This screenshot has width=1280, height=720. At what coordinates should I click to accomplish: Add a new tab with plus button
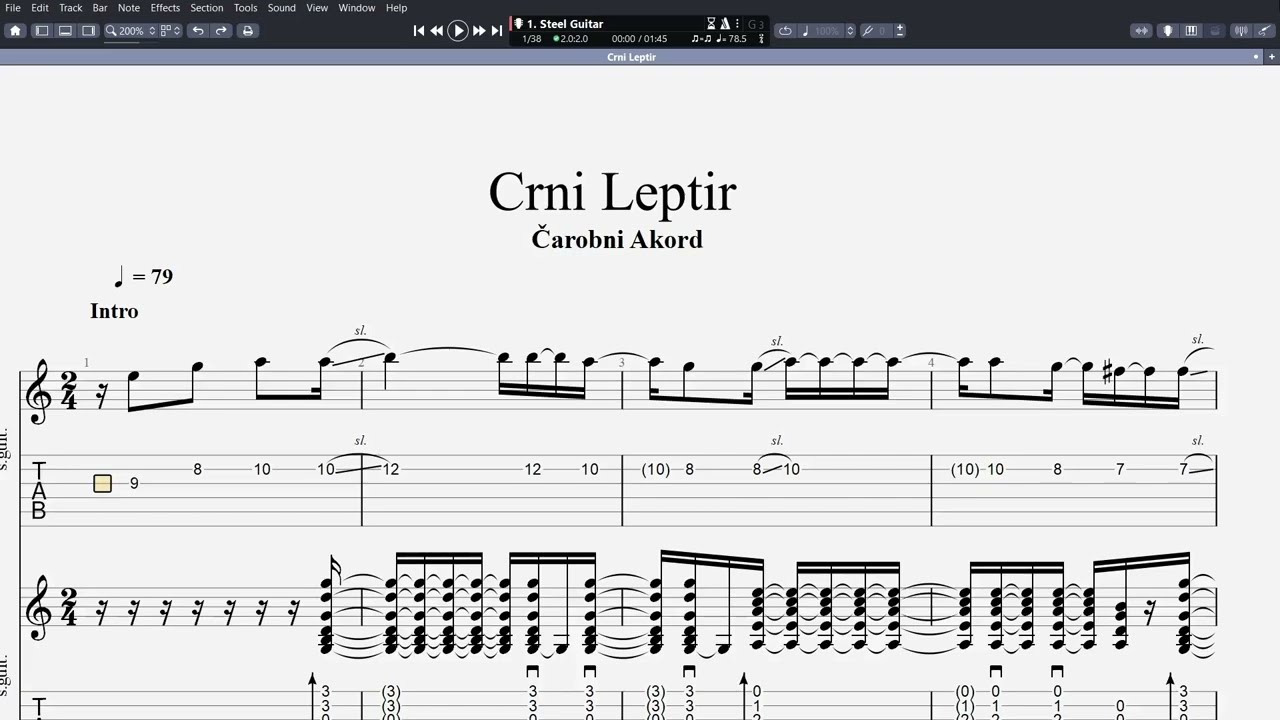(x=1271, y=57)
